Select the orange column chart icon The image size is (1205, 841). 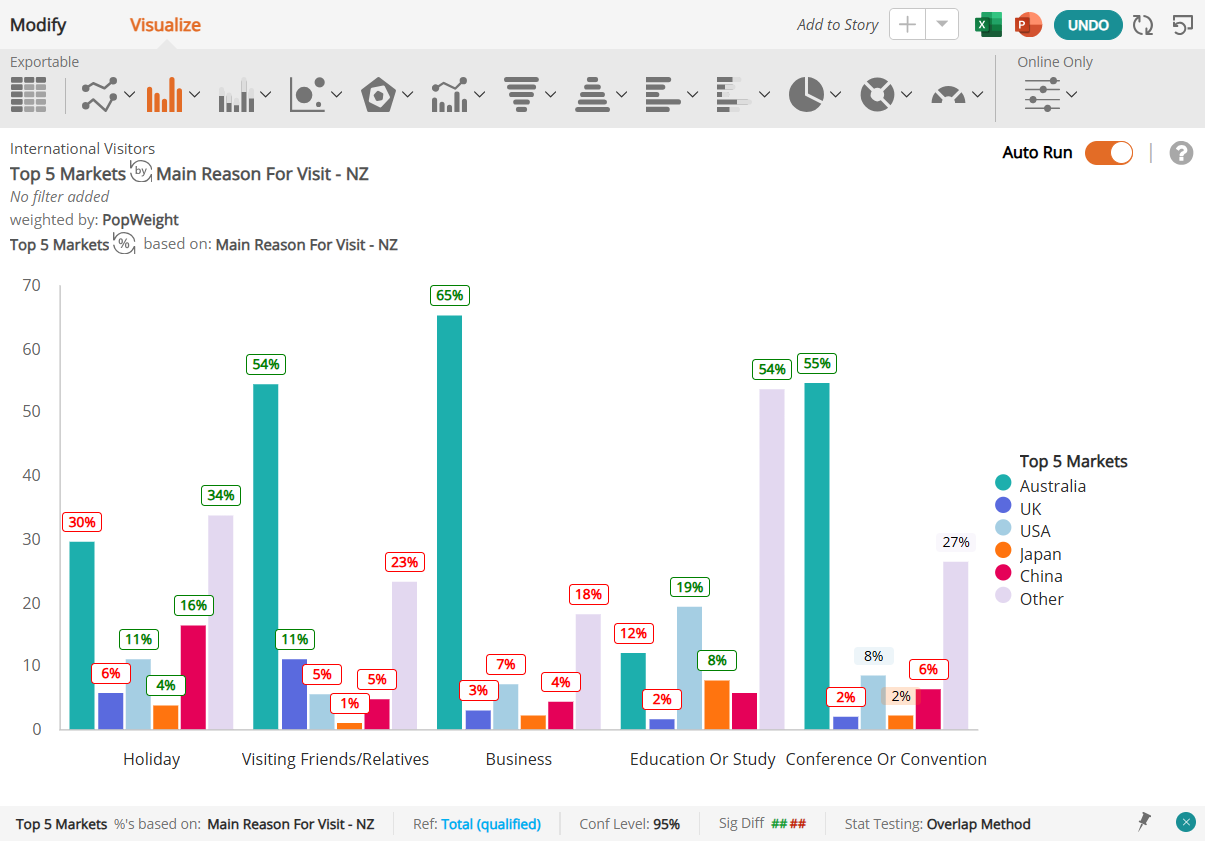(165, 94)
